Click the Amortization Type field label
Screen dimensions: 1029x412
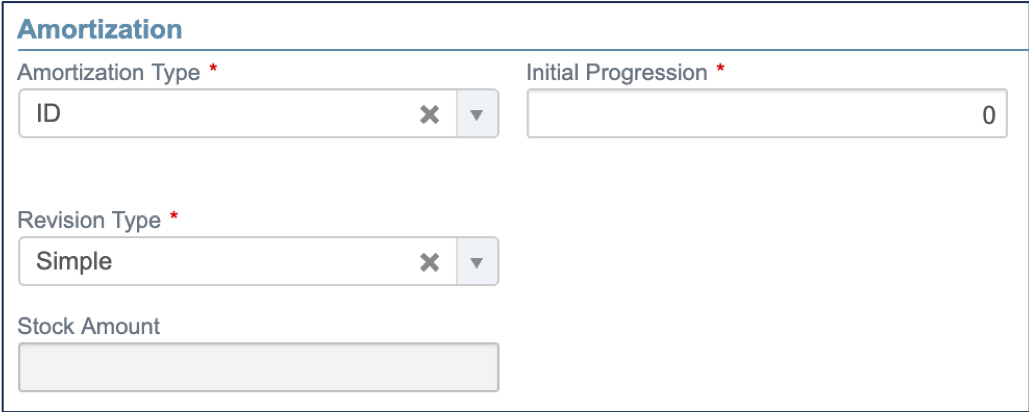point(109,73)
